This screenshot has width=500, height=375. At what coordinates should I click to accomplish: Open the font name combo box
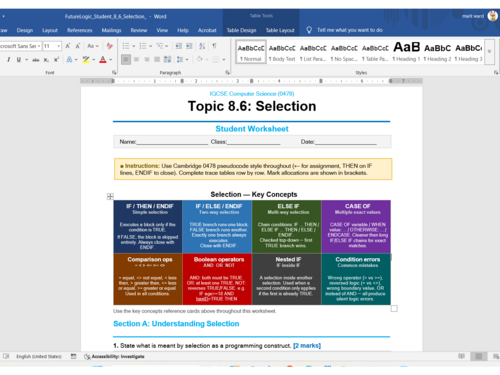[x=20, y=46]
